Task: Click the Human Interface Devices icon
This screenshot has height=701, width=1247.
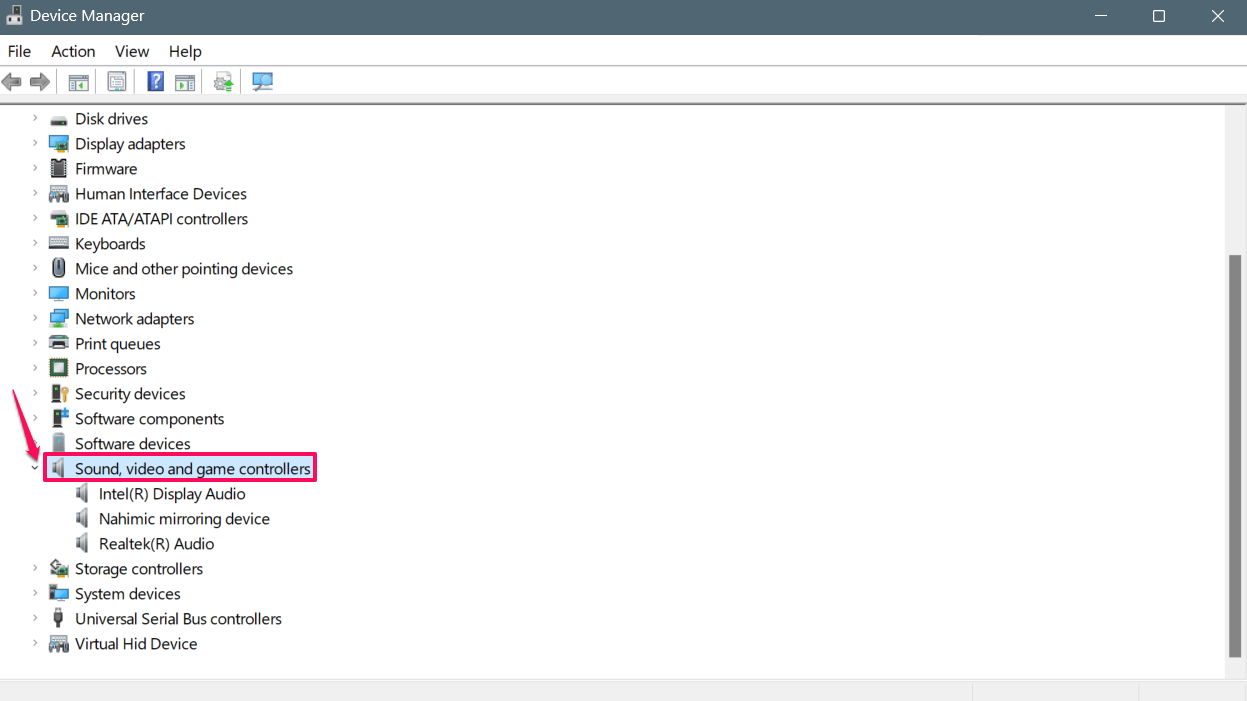Action: coord(59,194)
